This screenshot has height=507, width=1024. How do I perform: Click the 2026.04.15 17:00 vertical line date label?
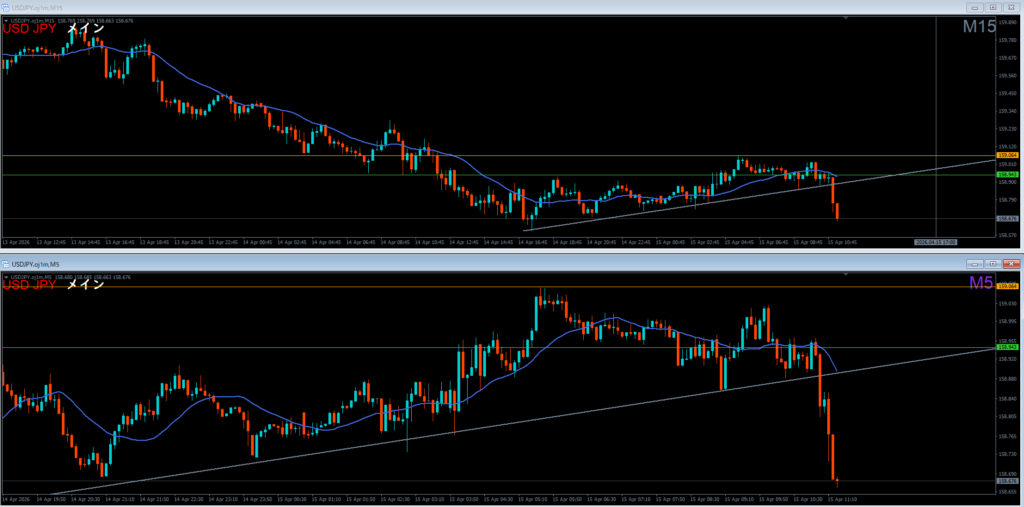click(935, 242)
